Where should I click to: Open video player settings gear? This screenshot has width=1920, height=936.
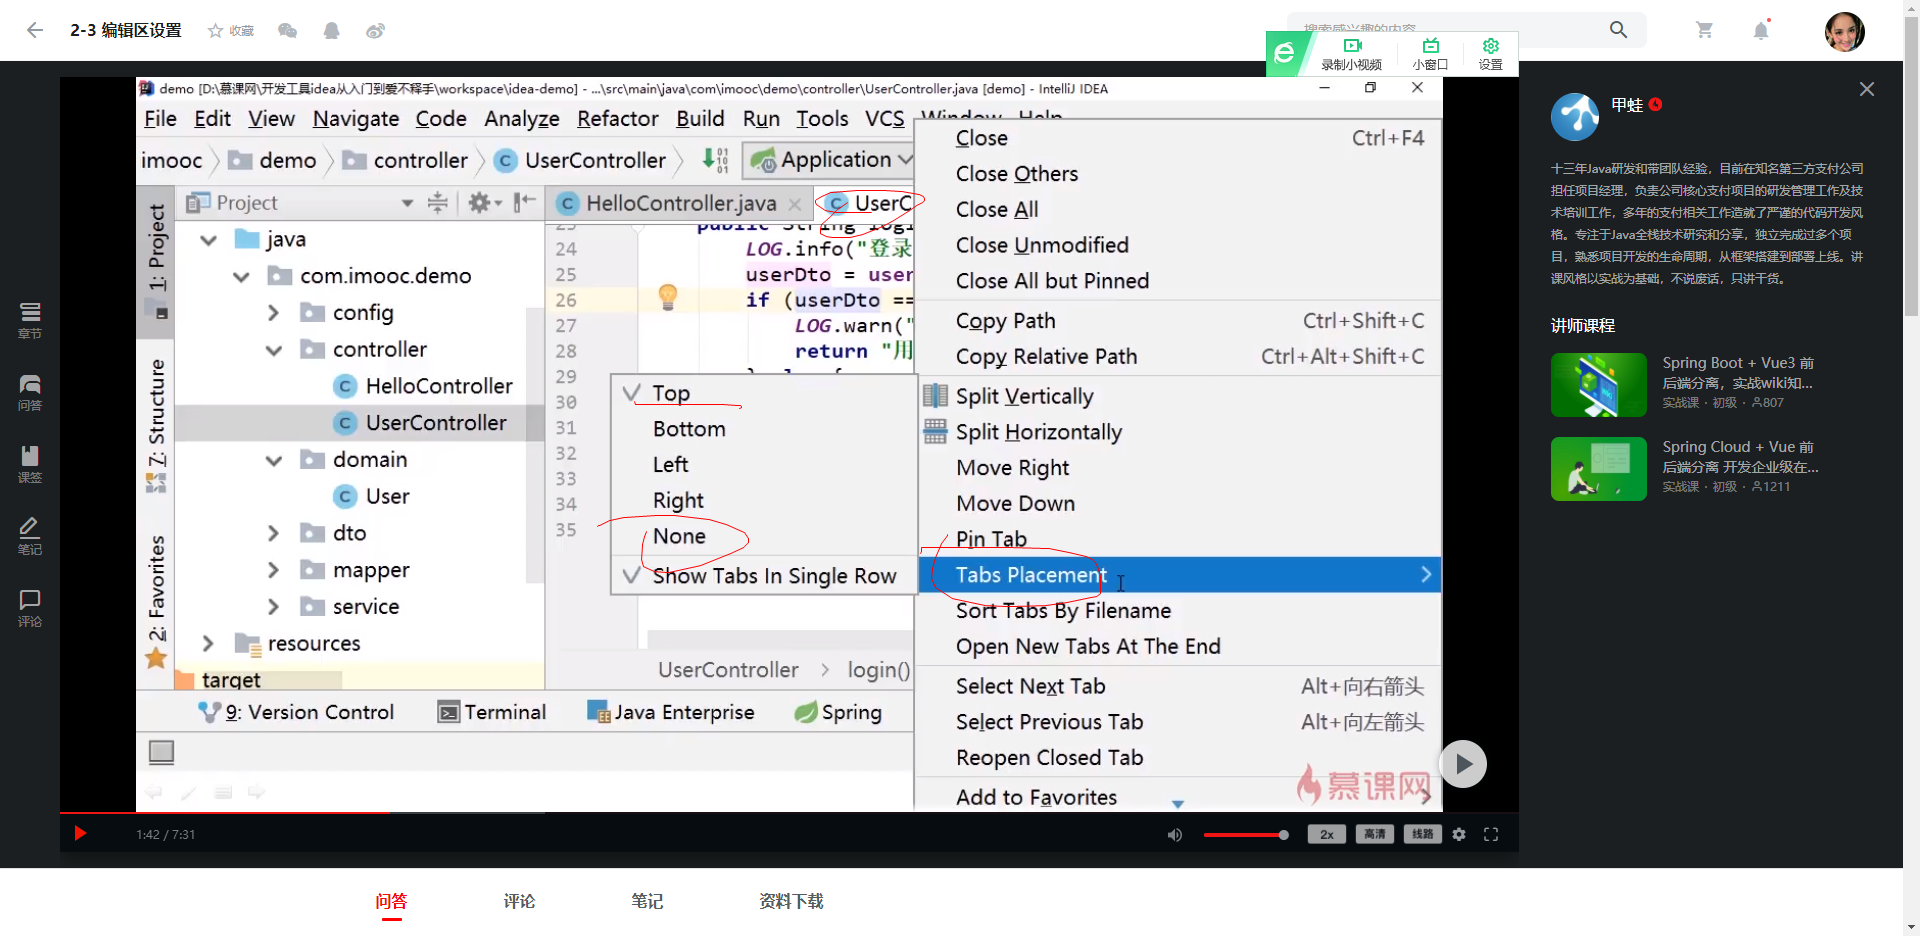point(1459,834)
